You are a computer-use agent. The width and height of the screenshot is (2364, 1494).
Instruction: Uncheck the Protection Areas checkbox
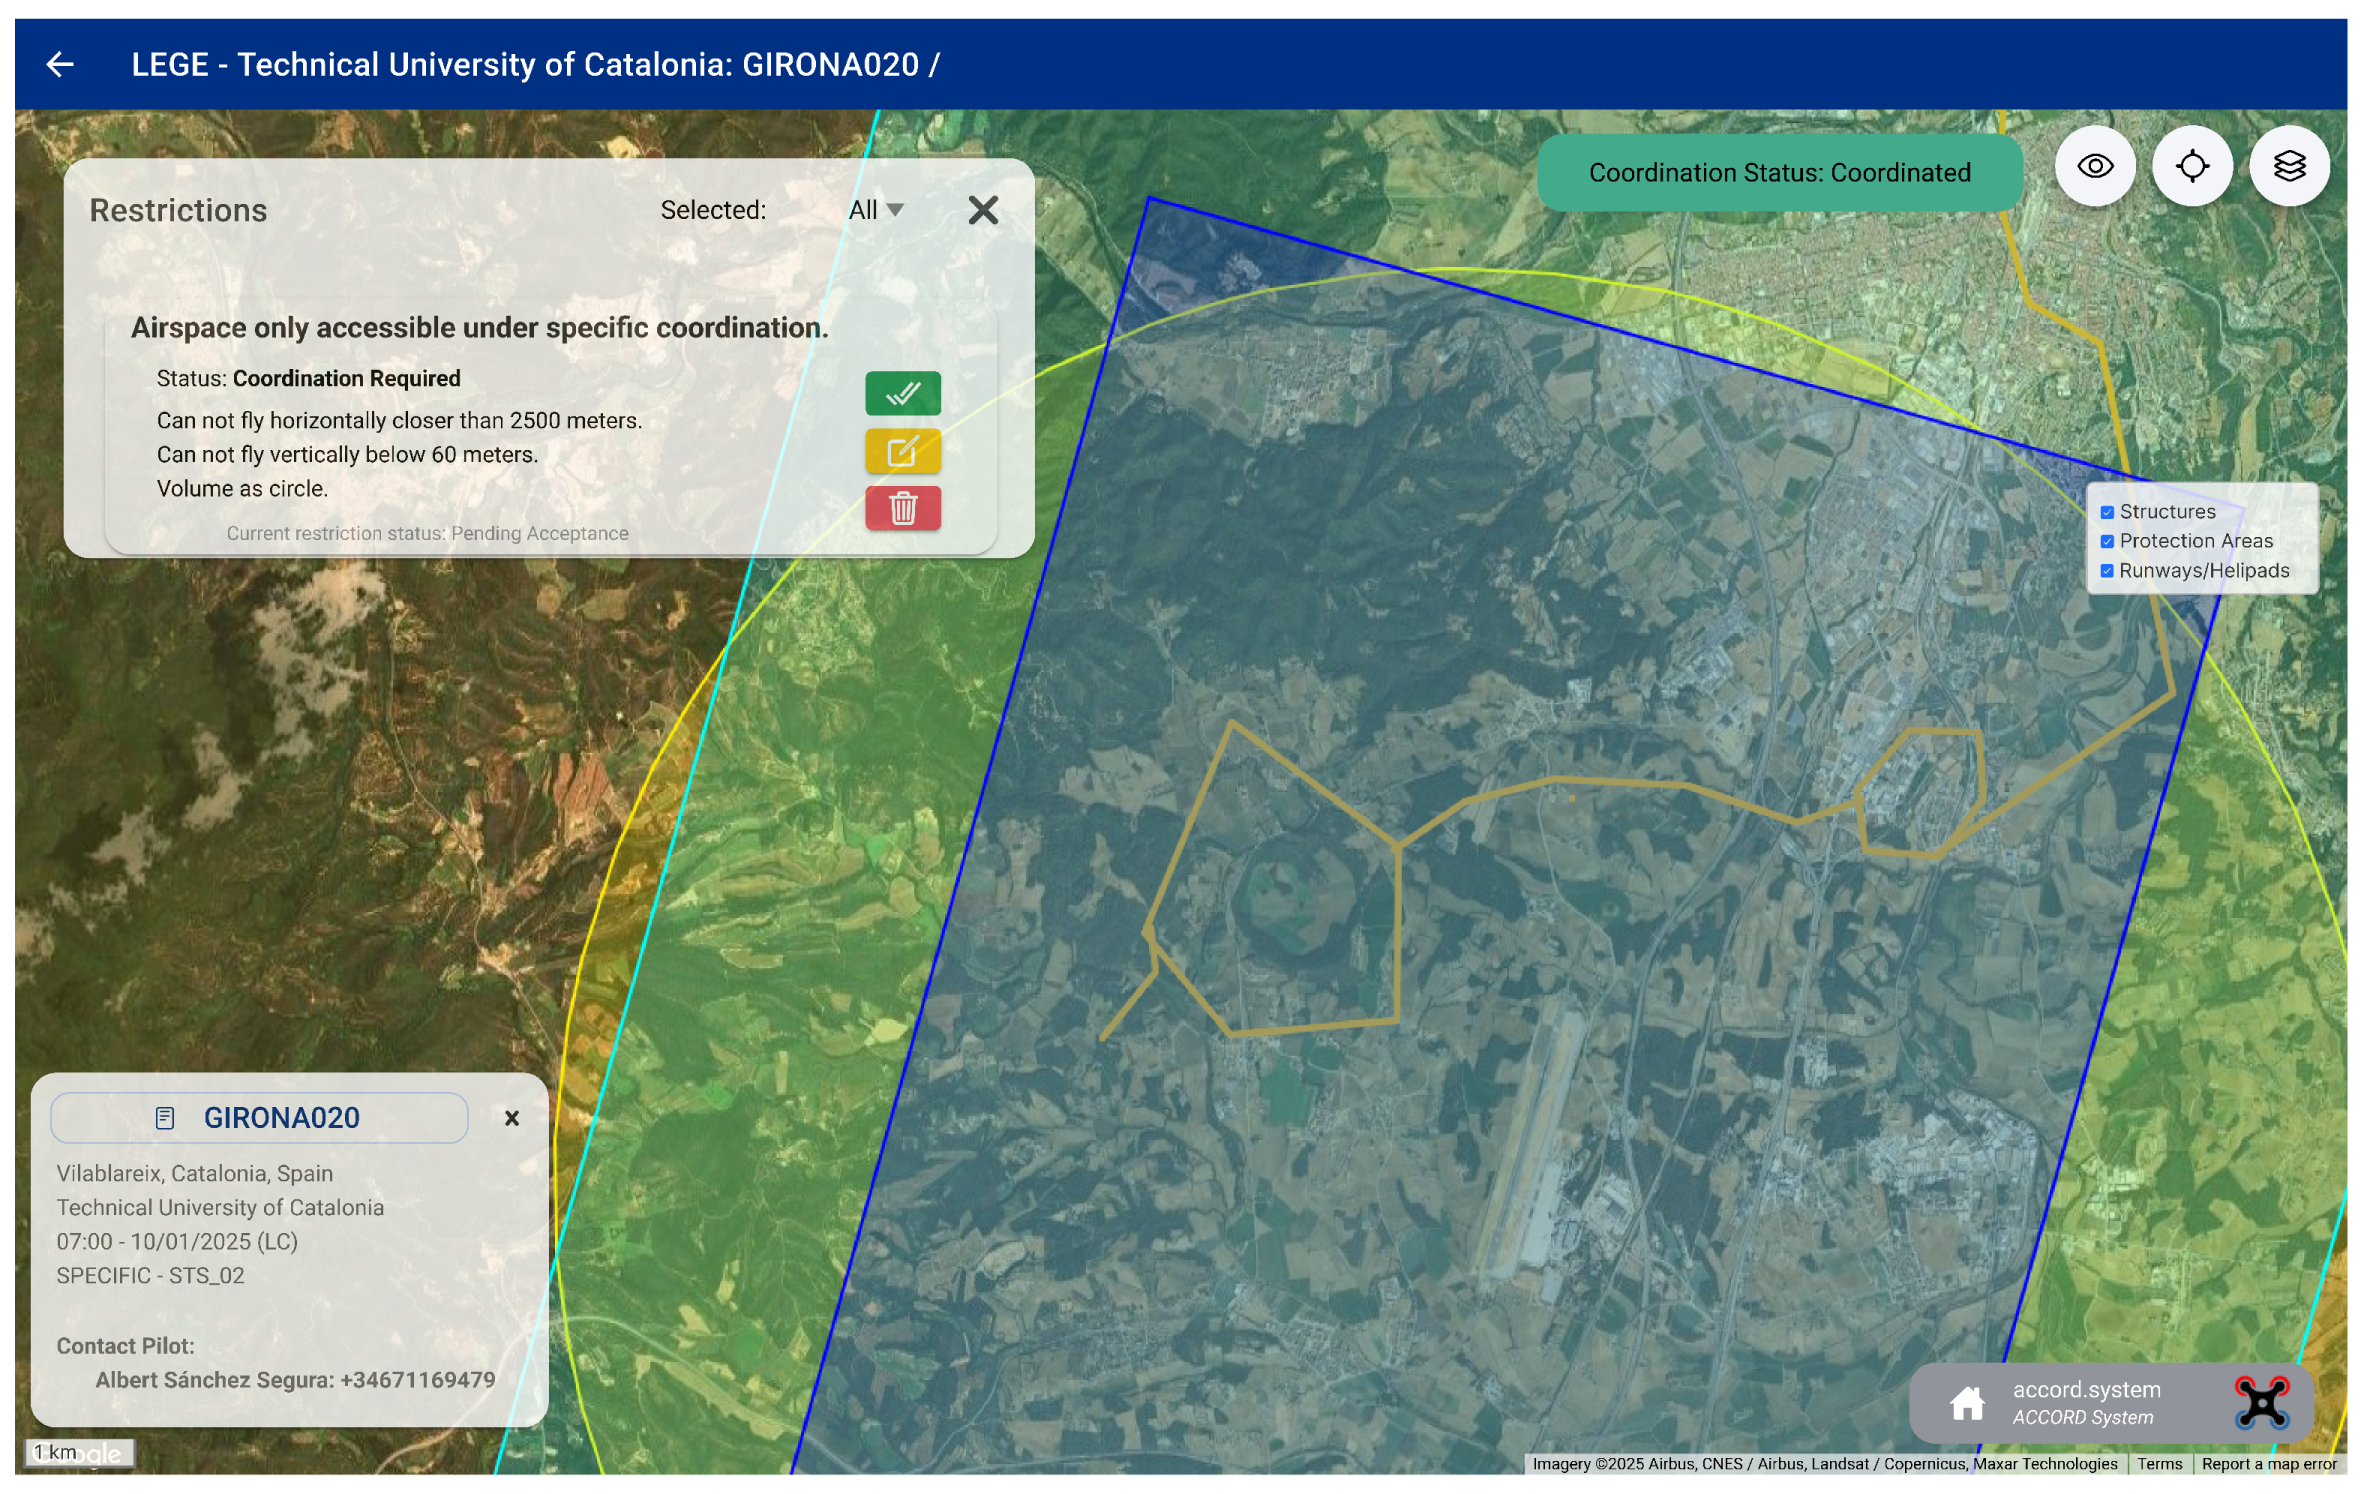click(2107, 541)
